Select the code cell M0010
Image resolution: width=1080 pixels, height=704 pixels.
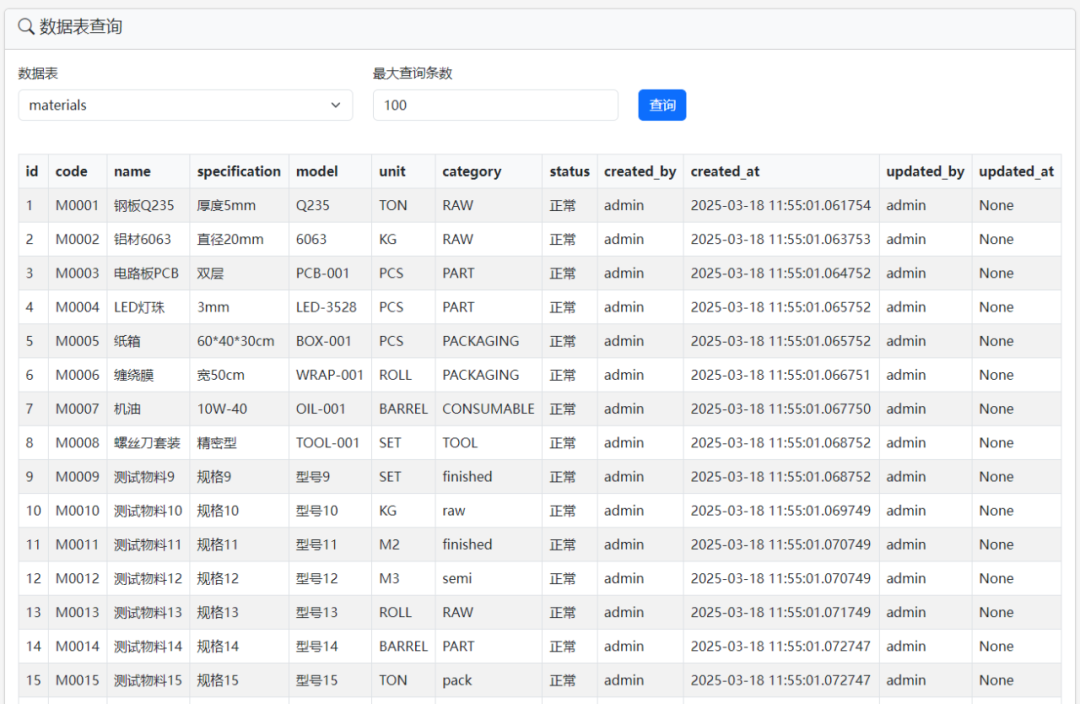[x=77, y=510]
